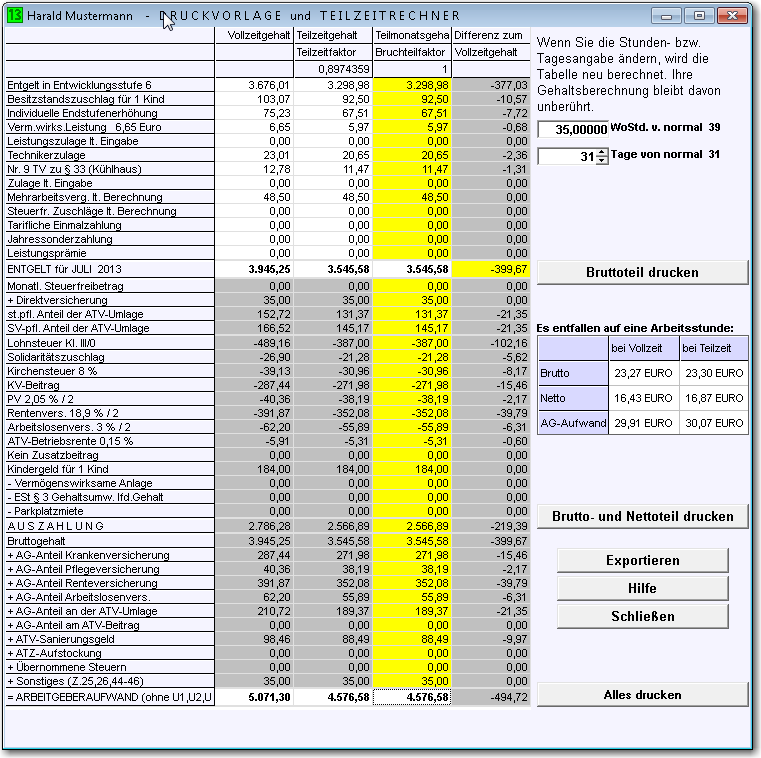Click the bei Teilzeit header in hourly table

[x=713, y=348]
